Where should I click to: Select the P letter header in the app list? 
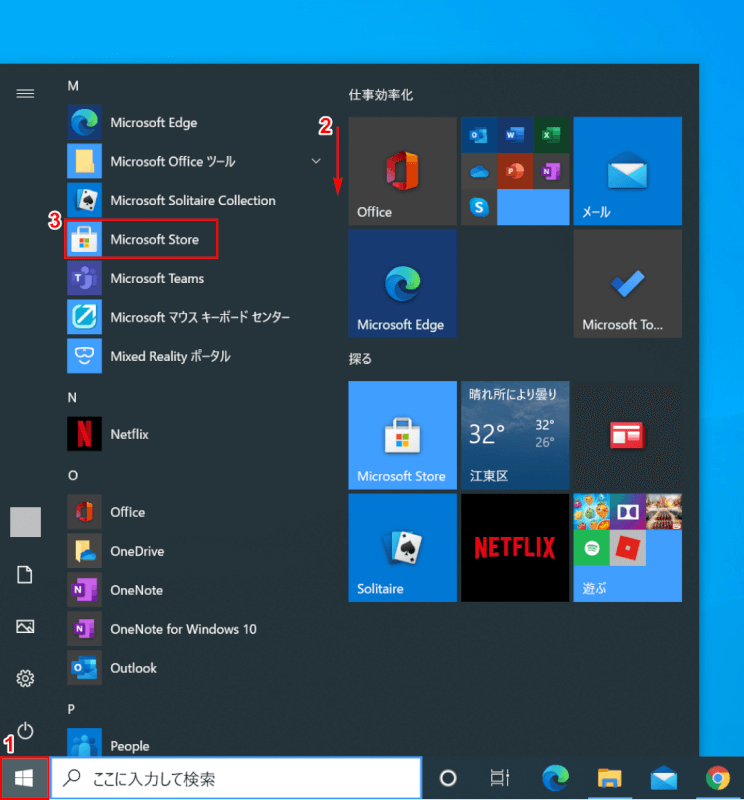coord(71,709)
